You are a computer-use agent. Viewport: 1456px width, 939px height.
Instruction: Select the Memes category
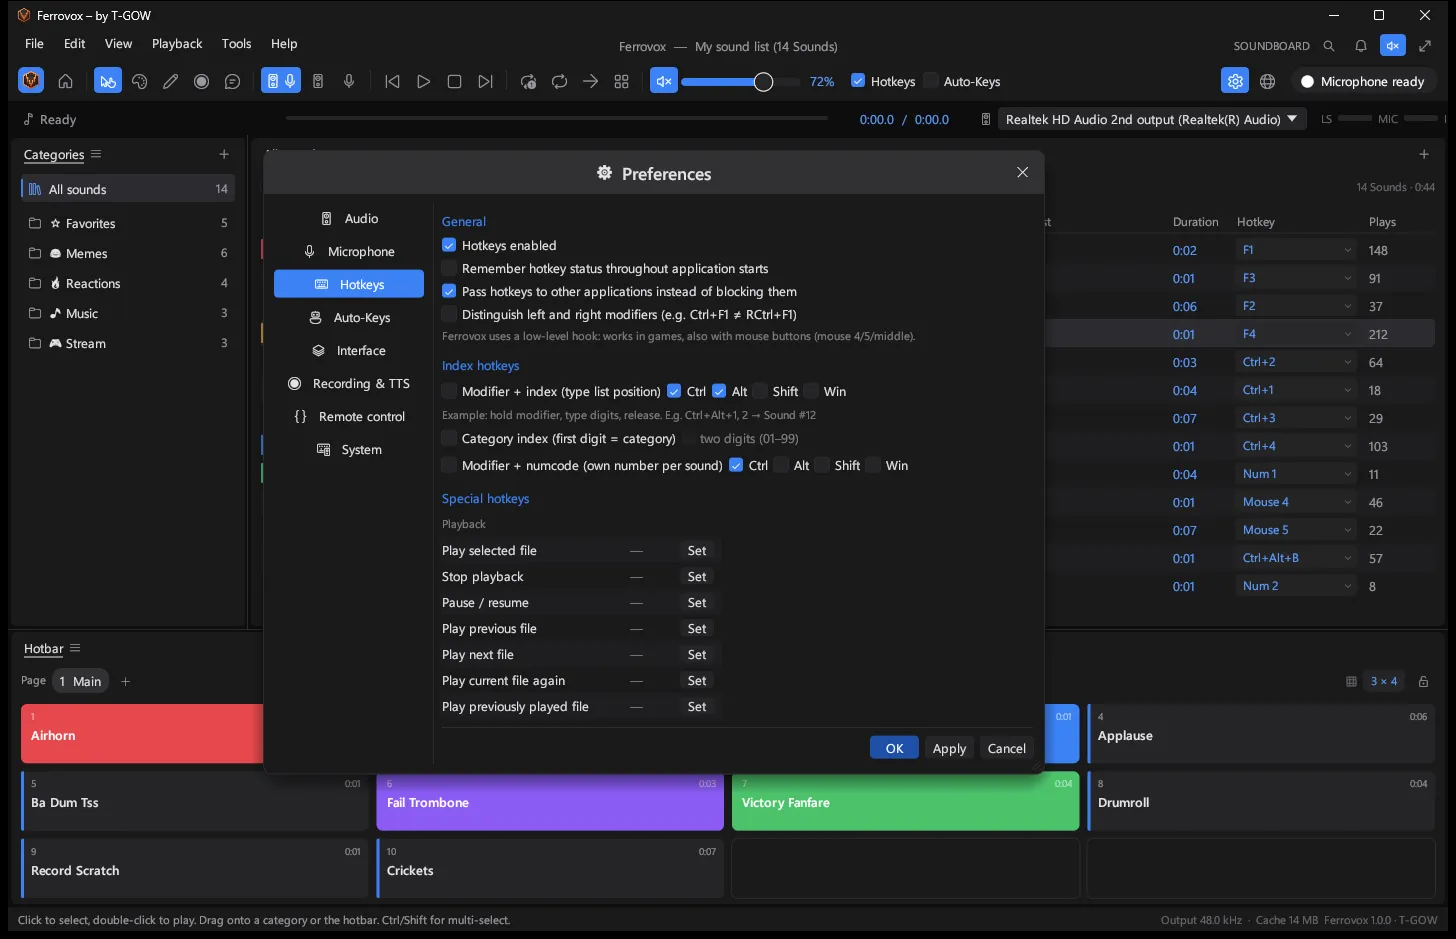pos(128,254)
